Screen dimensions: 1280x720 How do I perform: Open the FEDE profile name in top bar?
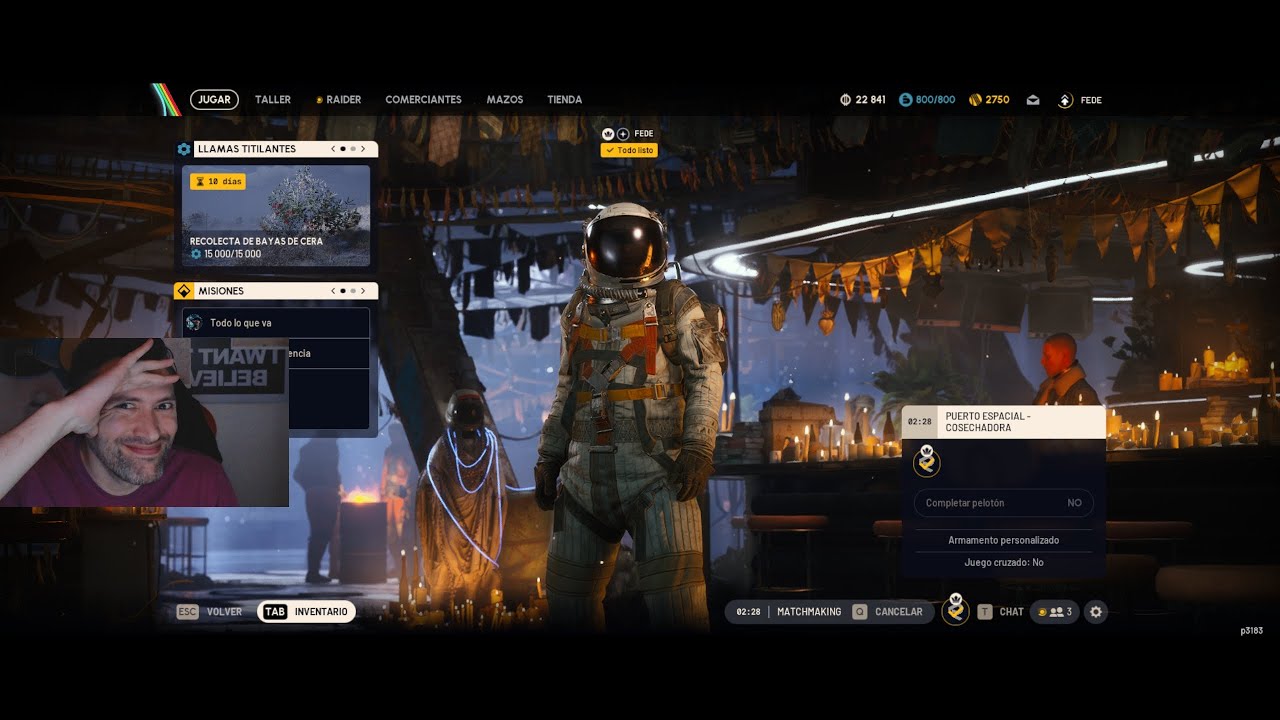(x=1091, y=100)
